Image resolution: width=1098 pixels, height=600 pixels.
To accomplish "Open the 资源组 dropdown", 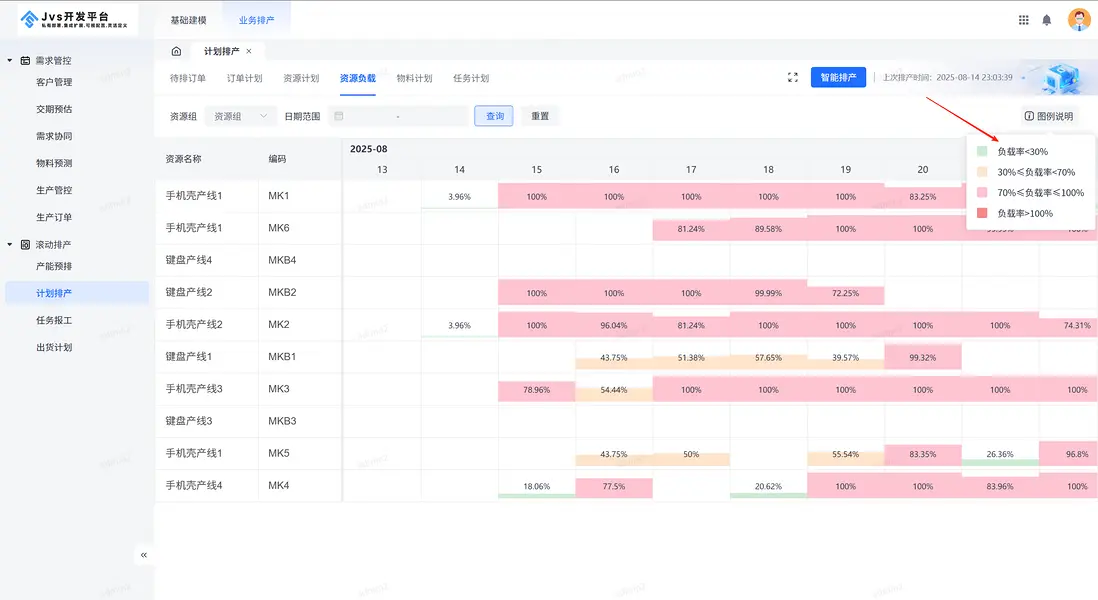I will [x=240, y=116].
